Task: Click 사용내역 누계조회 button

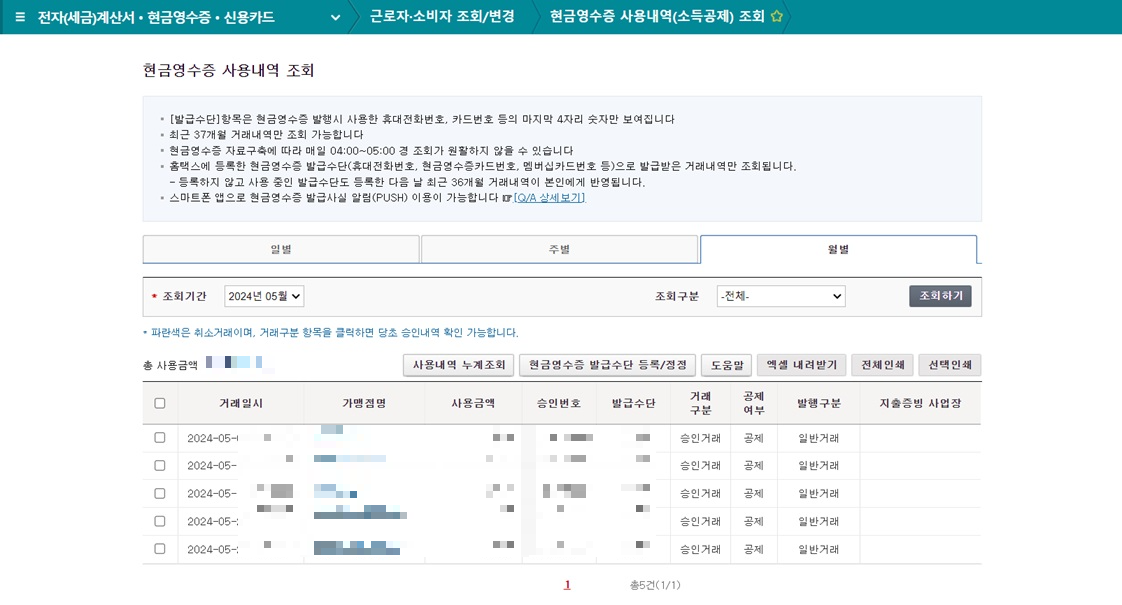Action: [x=459, y=365]
